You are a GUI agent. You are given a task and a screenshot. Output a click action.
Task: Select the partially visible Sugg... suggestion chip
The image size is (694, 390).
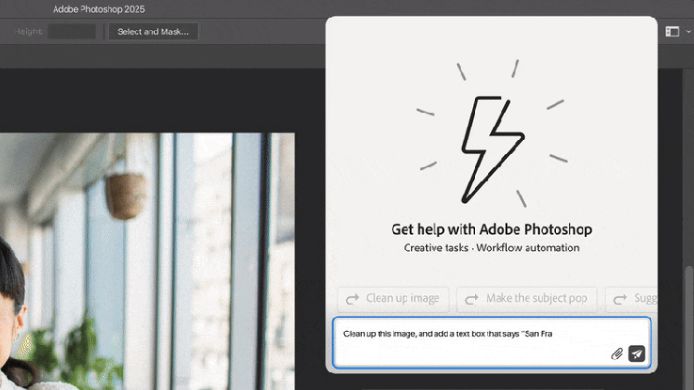click(x=631, y=299)
